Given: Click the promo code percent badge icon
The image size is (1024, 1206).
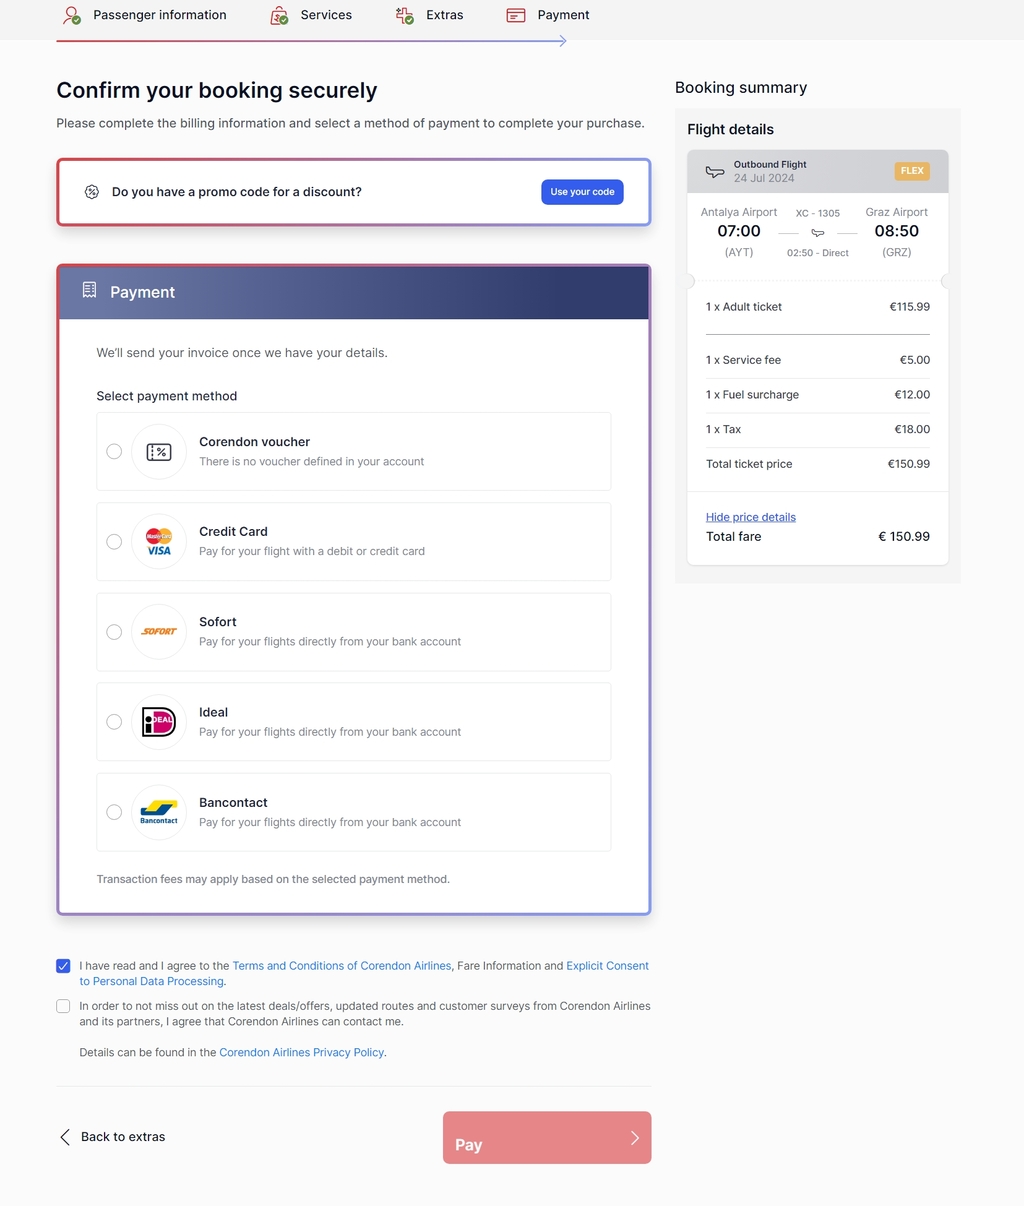Looking at the screenshot, I should (x=92, y=192).
